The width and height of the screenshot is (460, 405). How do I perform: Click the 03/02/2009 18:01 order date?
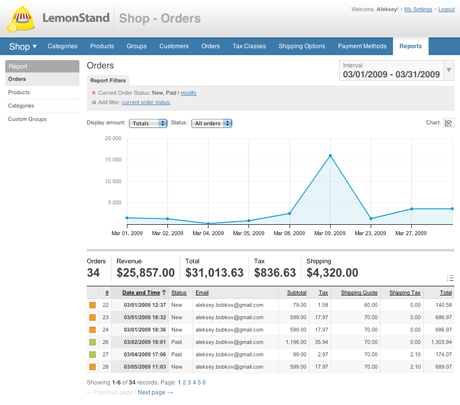coord(145,342)
